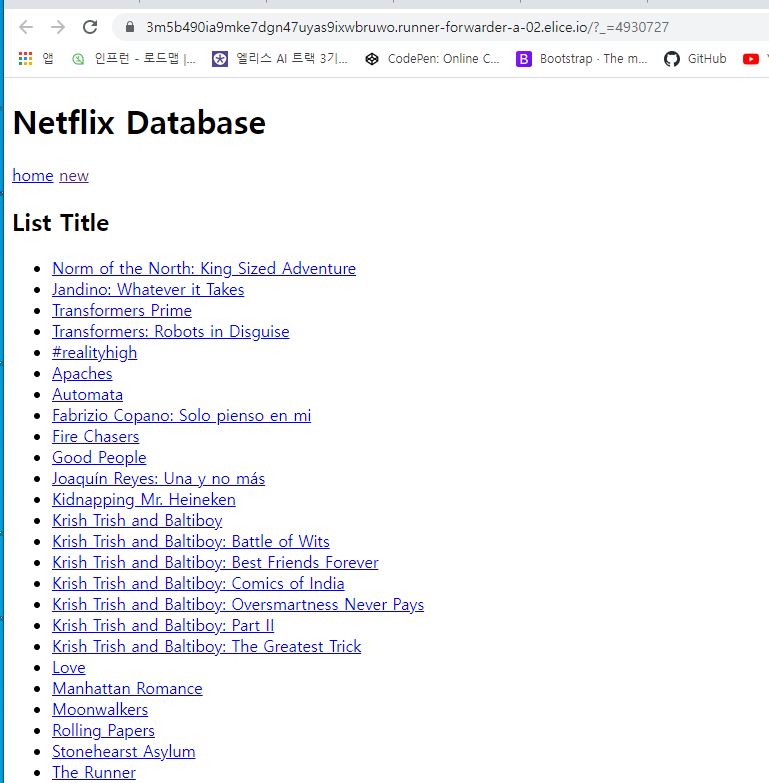The width and height of the screenshot is (769, 783).
Task: Open Krish Trish and Baltiboy: Battle of Wits
Action: [191, 541]
